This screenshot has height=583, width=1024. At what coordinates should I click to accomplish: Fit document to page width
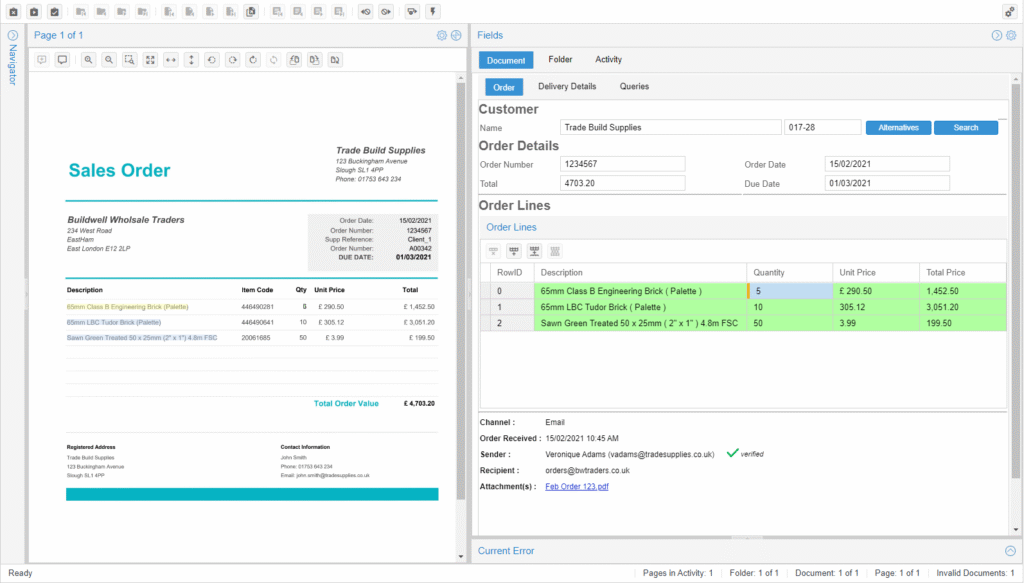(171, 60)
